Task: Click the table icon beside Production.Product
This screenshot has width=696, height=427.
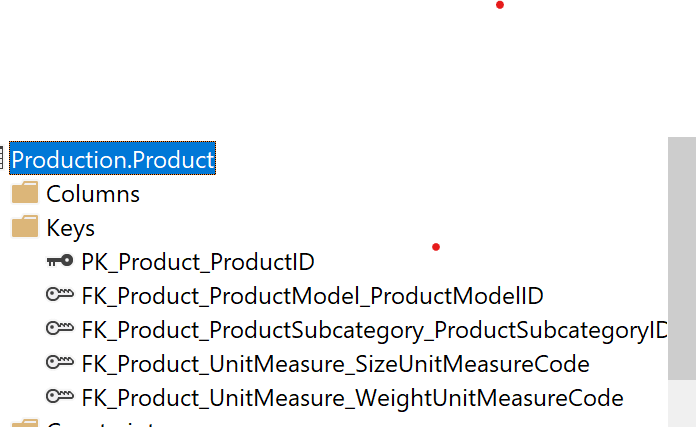Action: pyautogui.click(x=1, y=158)
